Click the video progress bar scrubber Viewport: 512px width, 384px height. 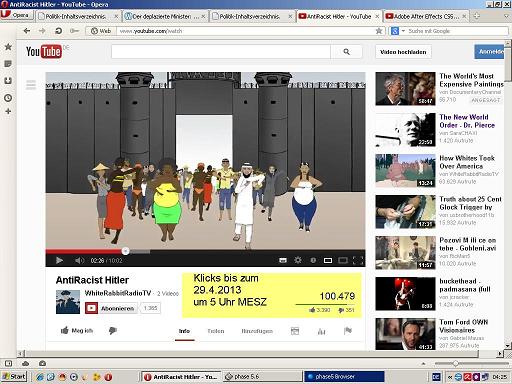125,251
